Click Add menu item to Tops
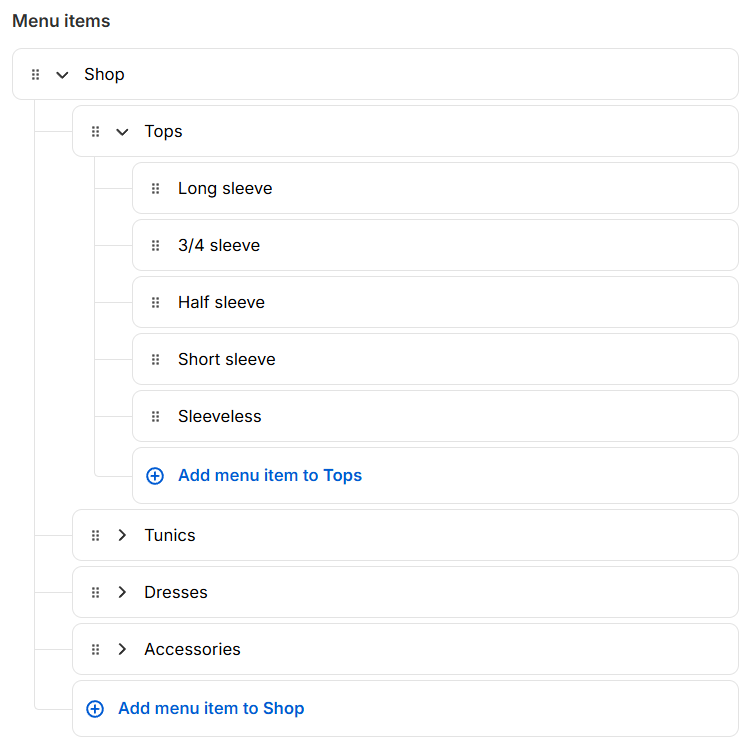753x740 pixels. (x=270, y=476)
